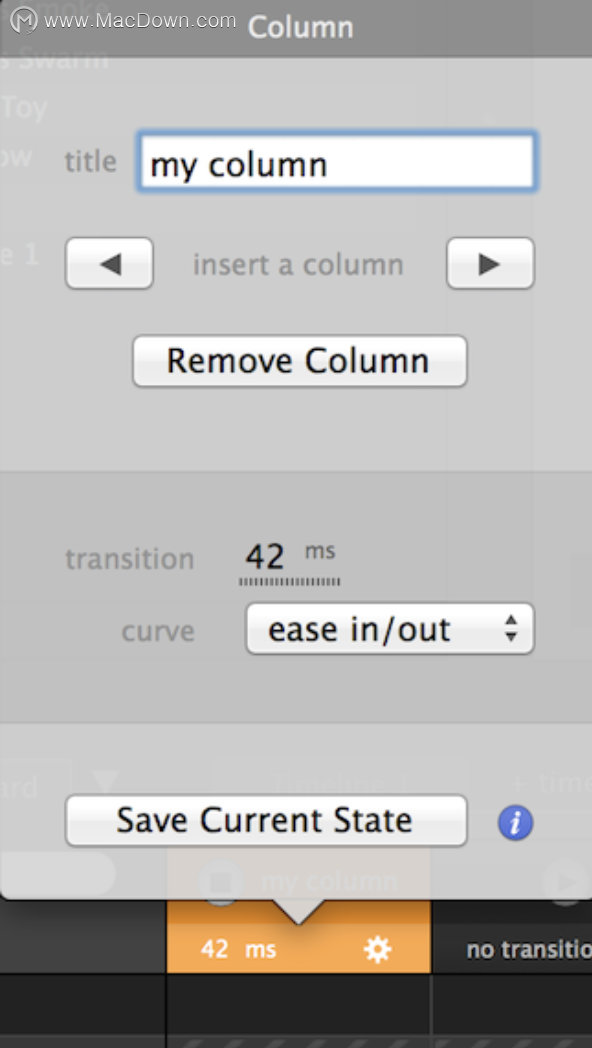Click the insert a column label
592x1048 pixels.
pos(299,265)
